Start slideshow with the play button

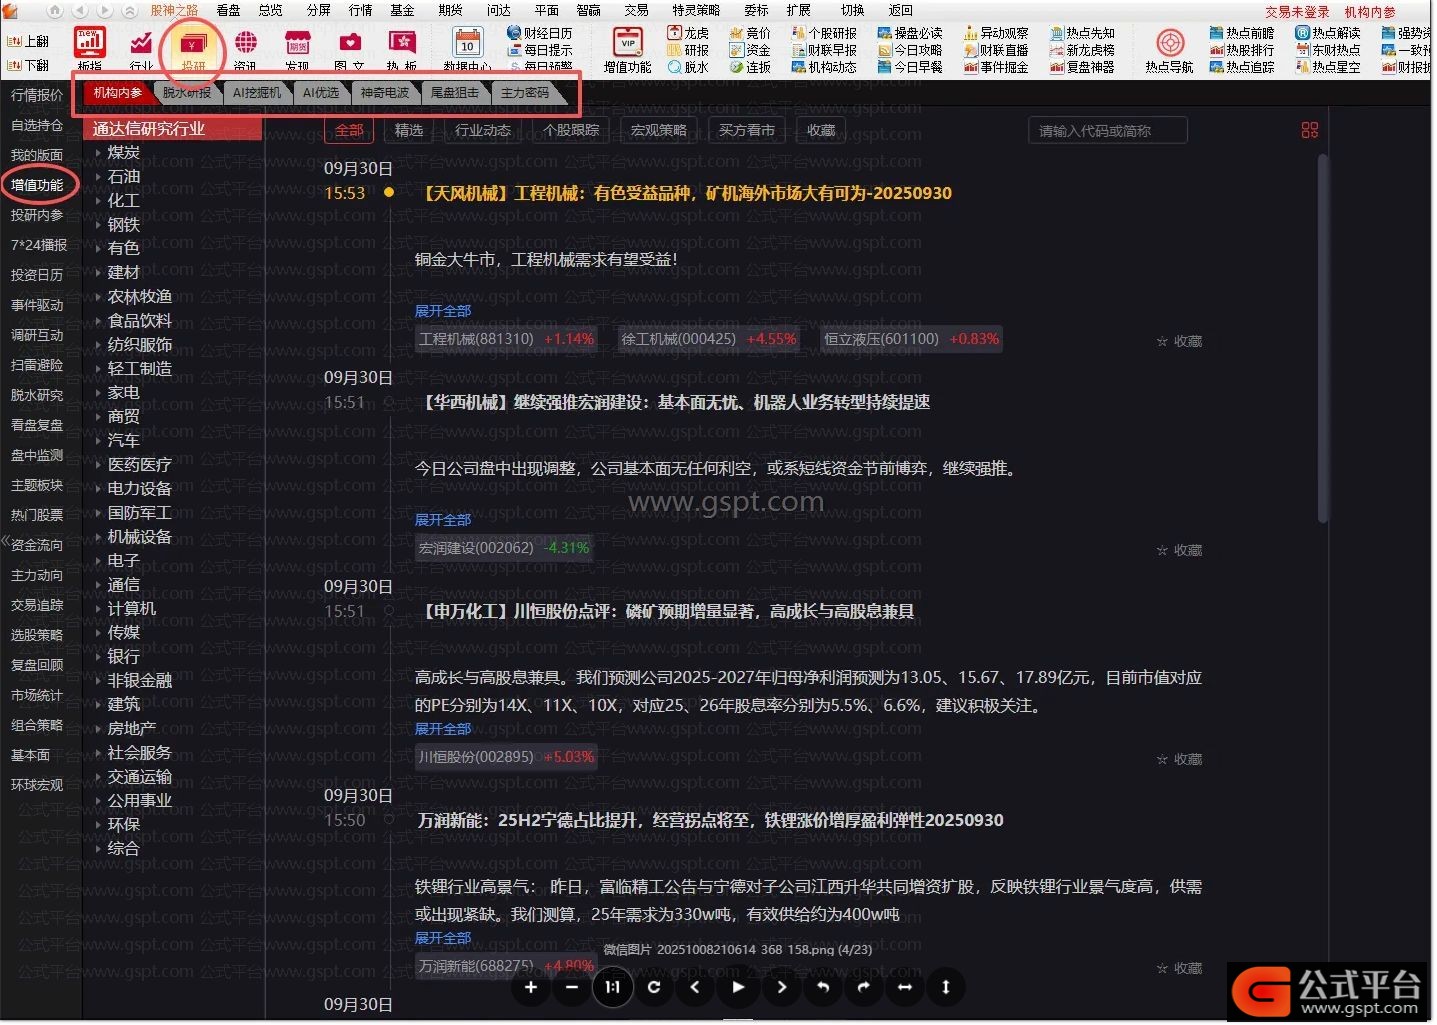click(738, 988)
